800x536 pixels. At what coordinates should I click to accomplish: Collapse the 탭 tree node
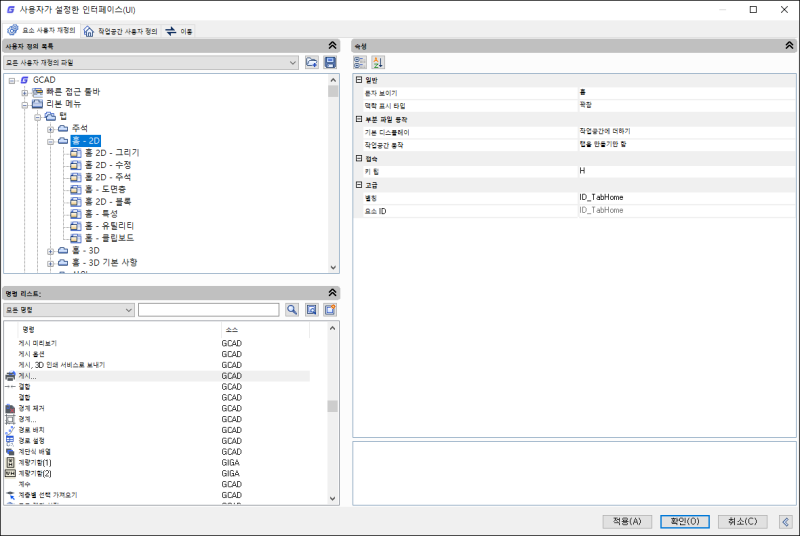(x=38, y=117)
